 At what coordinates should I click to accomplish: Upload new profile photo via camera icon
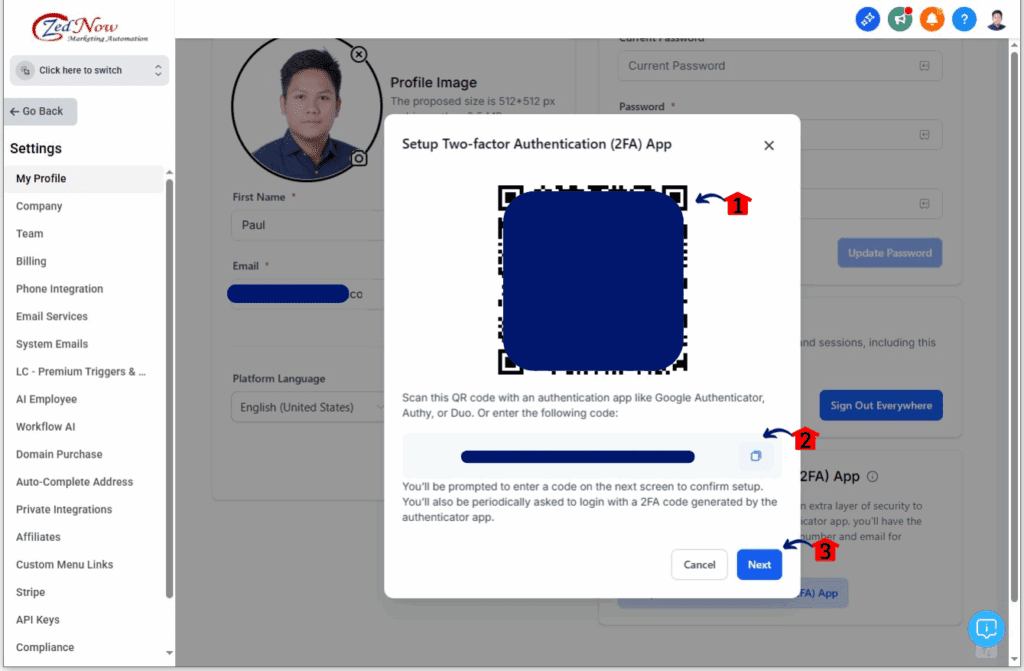click(359, 158)
